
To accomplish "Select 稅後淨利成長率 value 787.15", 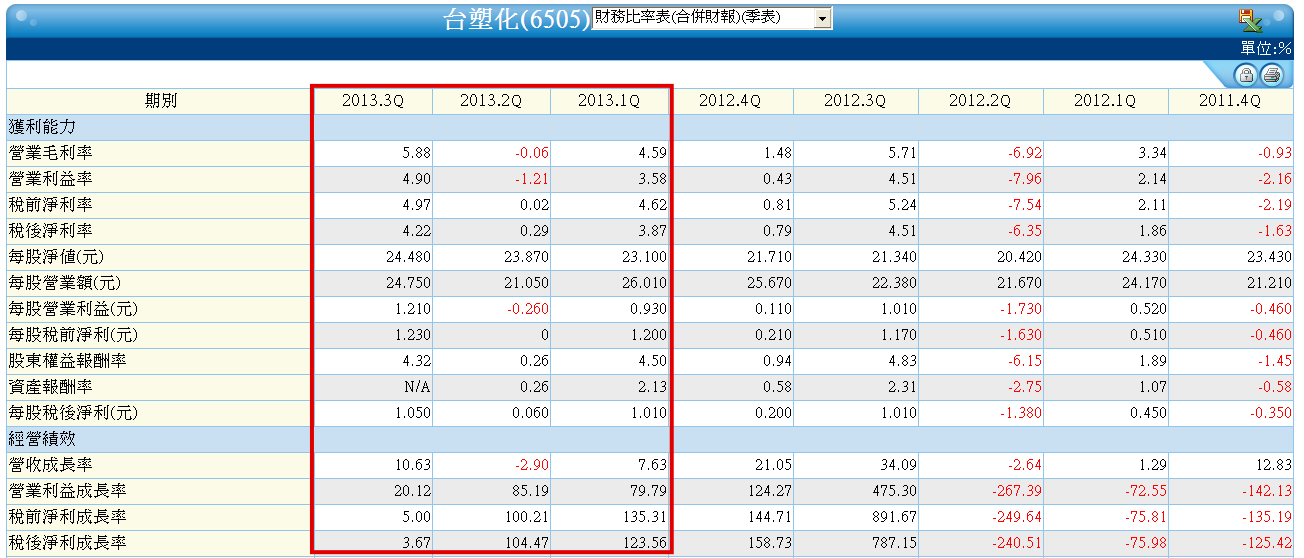I will coord(895,543).
